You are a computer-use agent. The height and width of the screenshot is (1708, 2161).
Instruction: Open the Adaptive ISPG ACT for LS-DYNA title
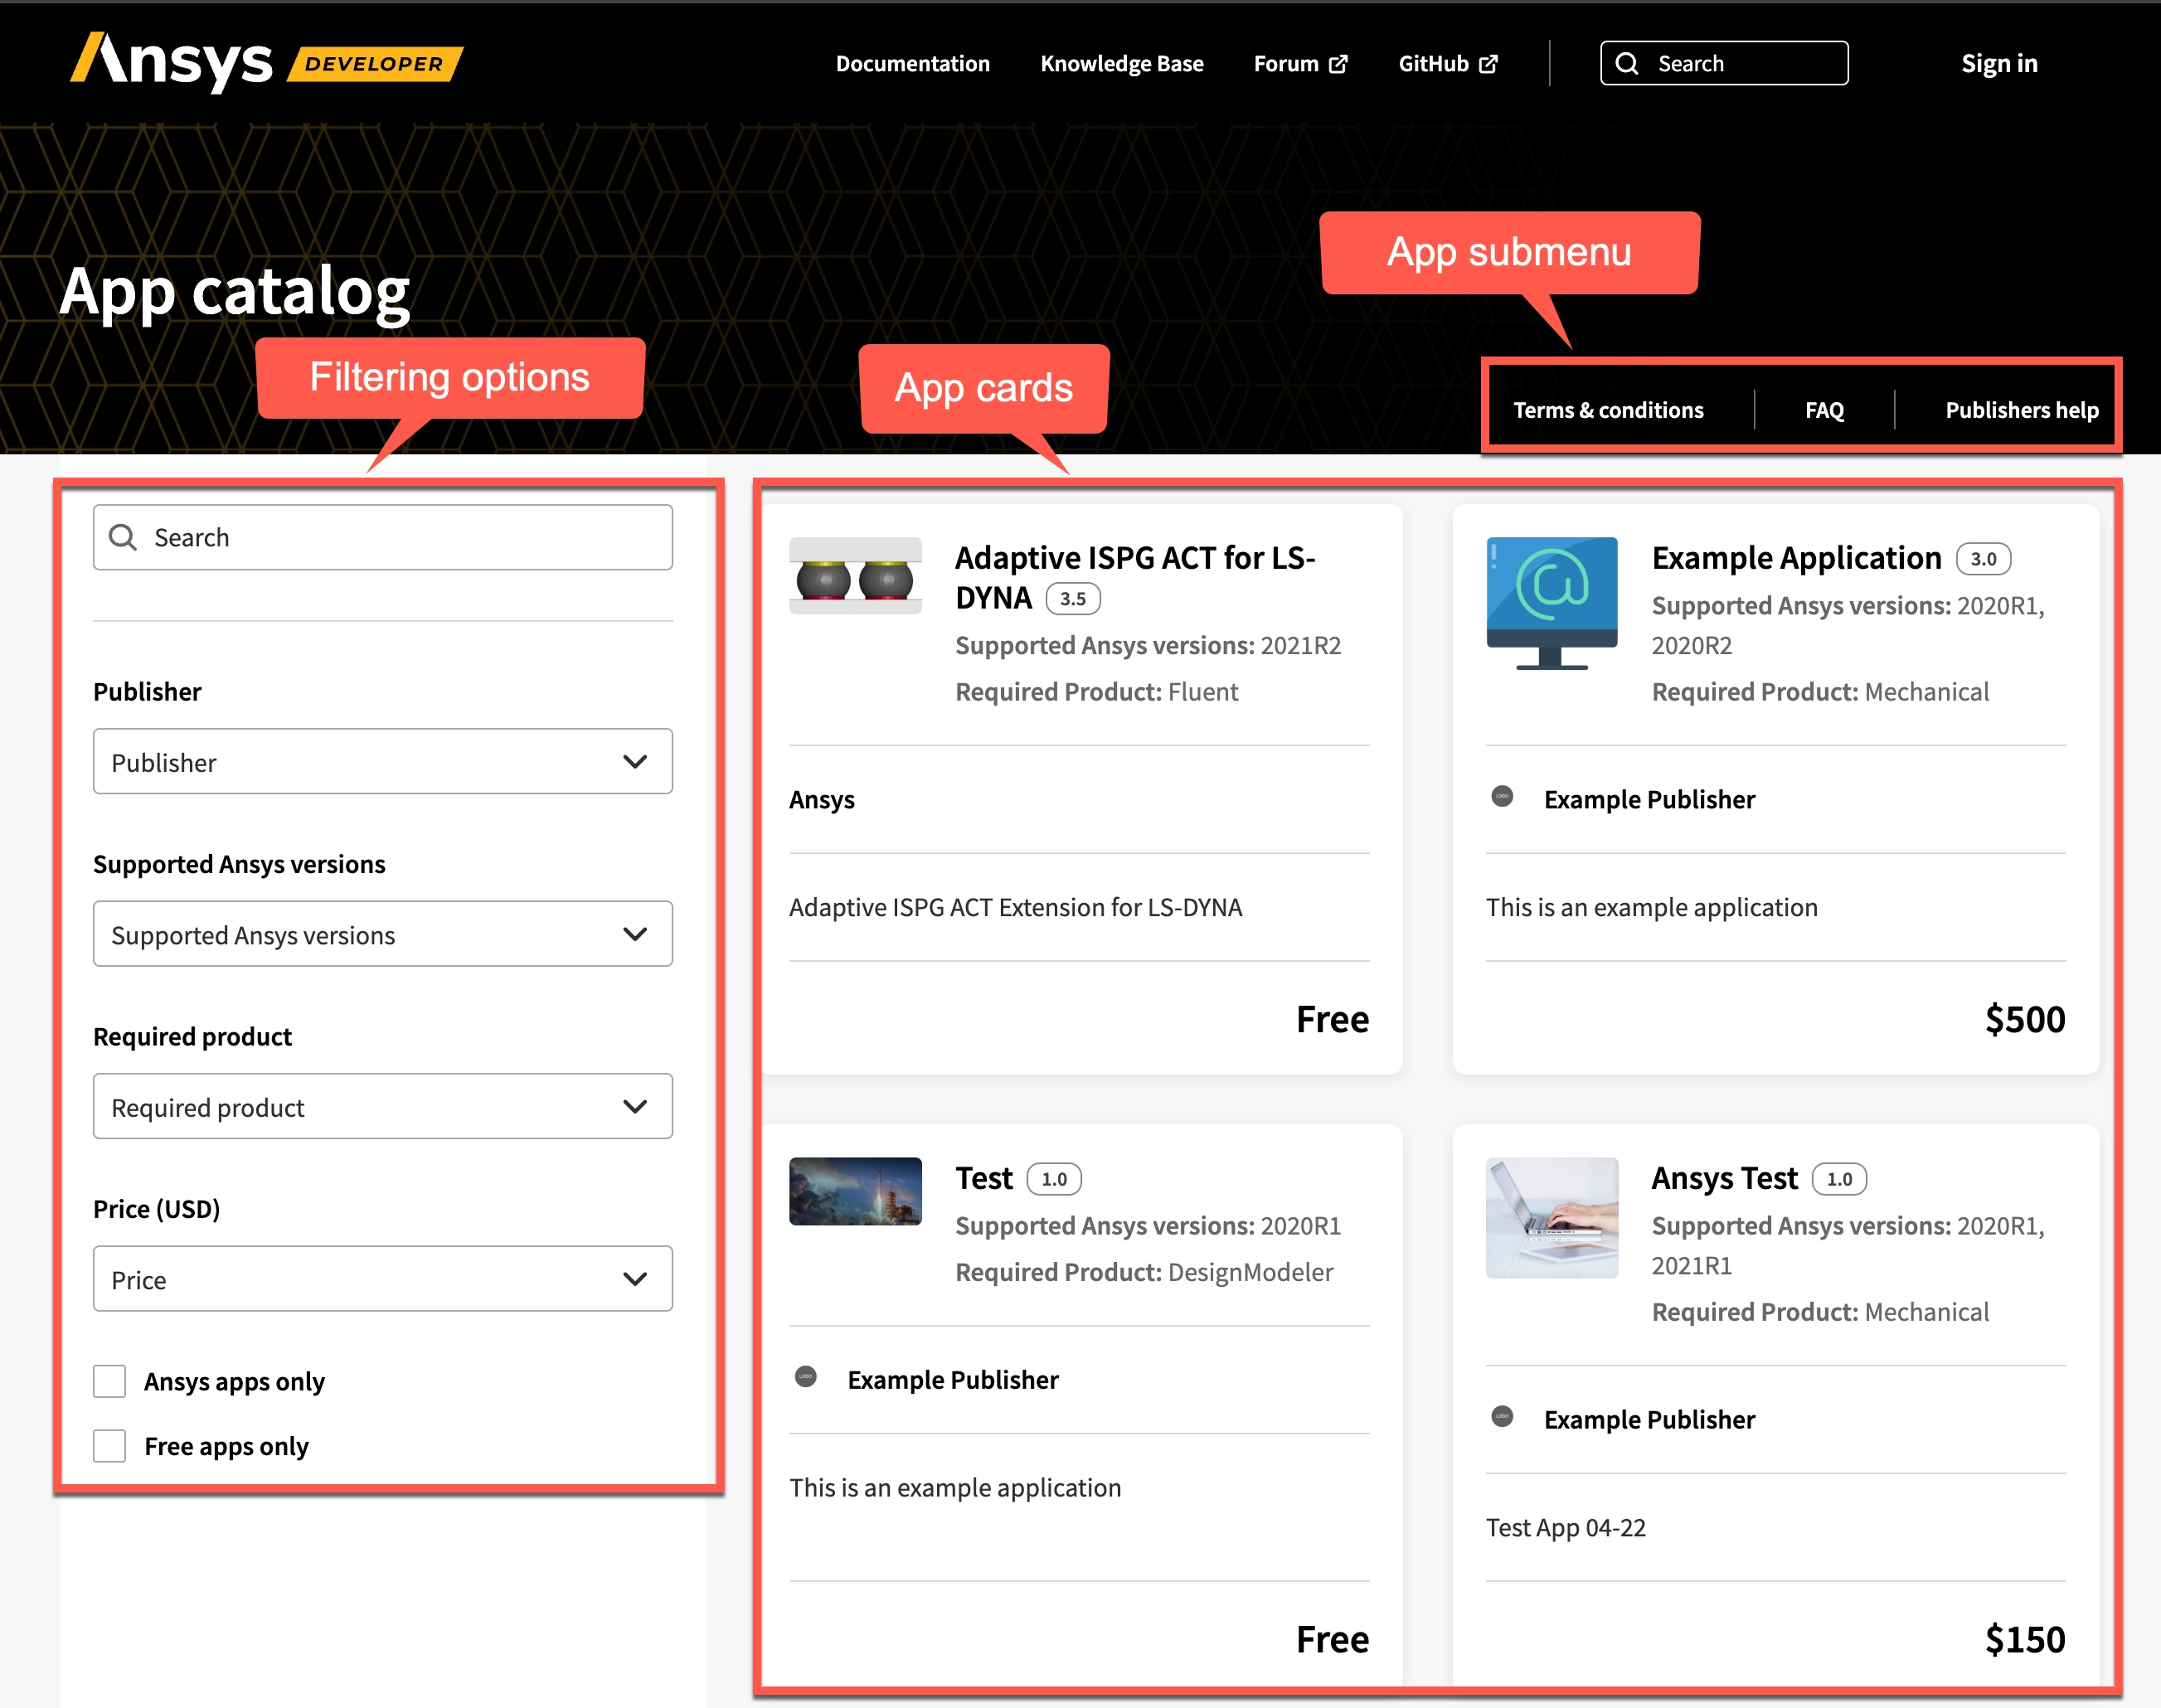coord(1135,577)
